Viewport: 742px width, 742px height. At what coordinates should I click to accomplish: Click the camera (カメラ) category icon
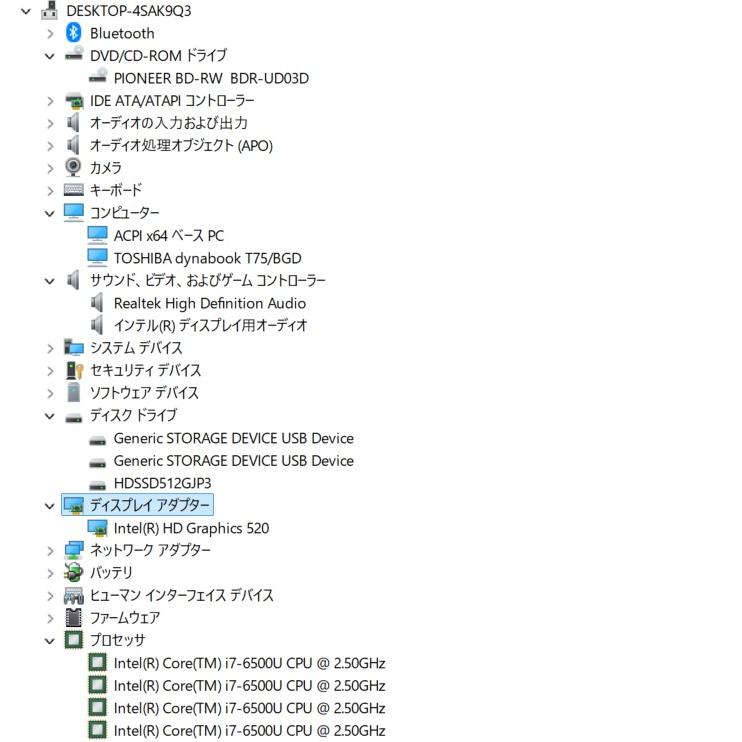(73, 168)
